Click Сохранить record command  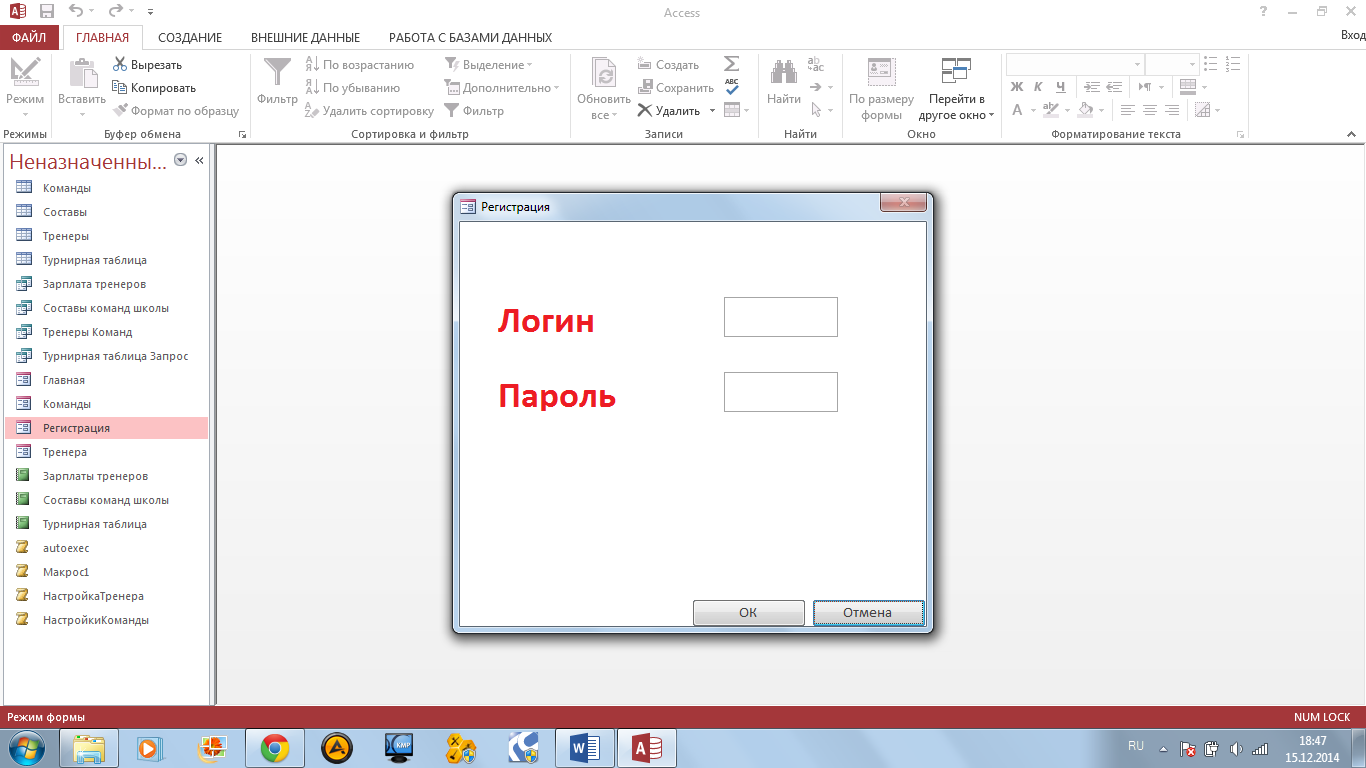point(675,87)
